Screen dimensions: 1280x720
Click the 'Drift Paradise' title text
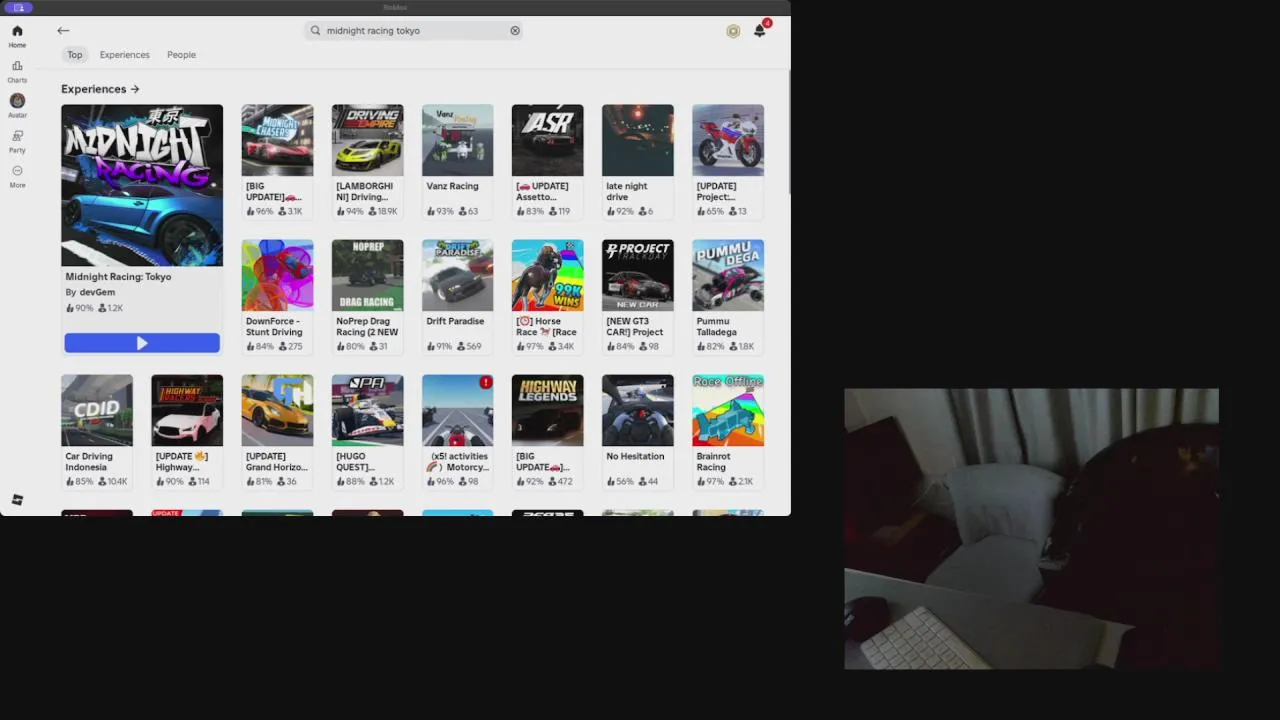tap(455, 321)
